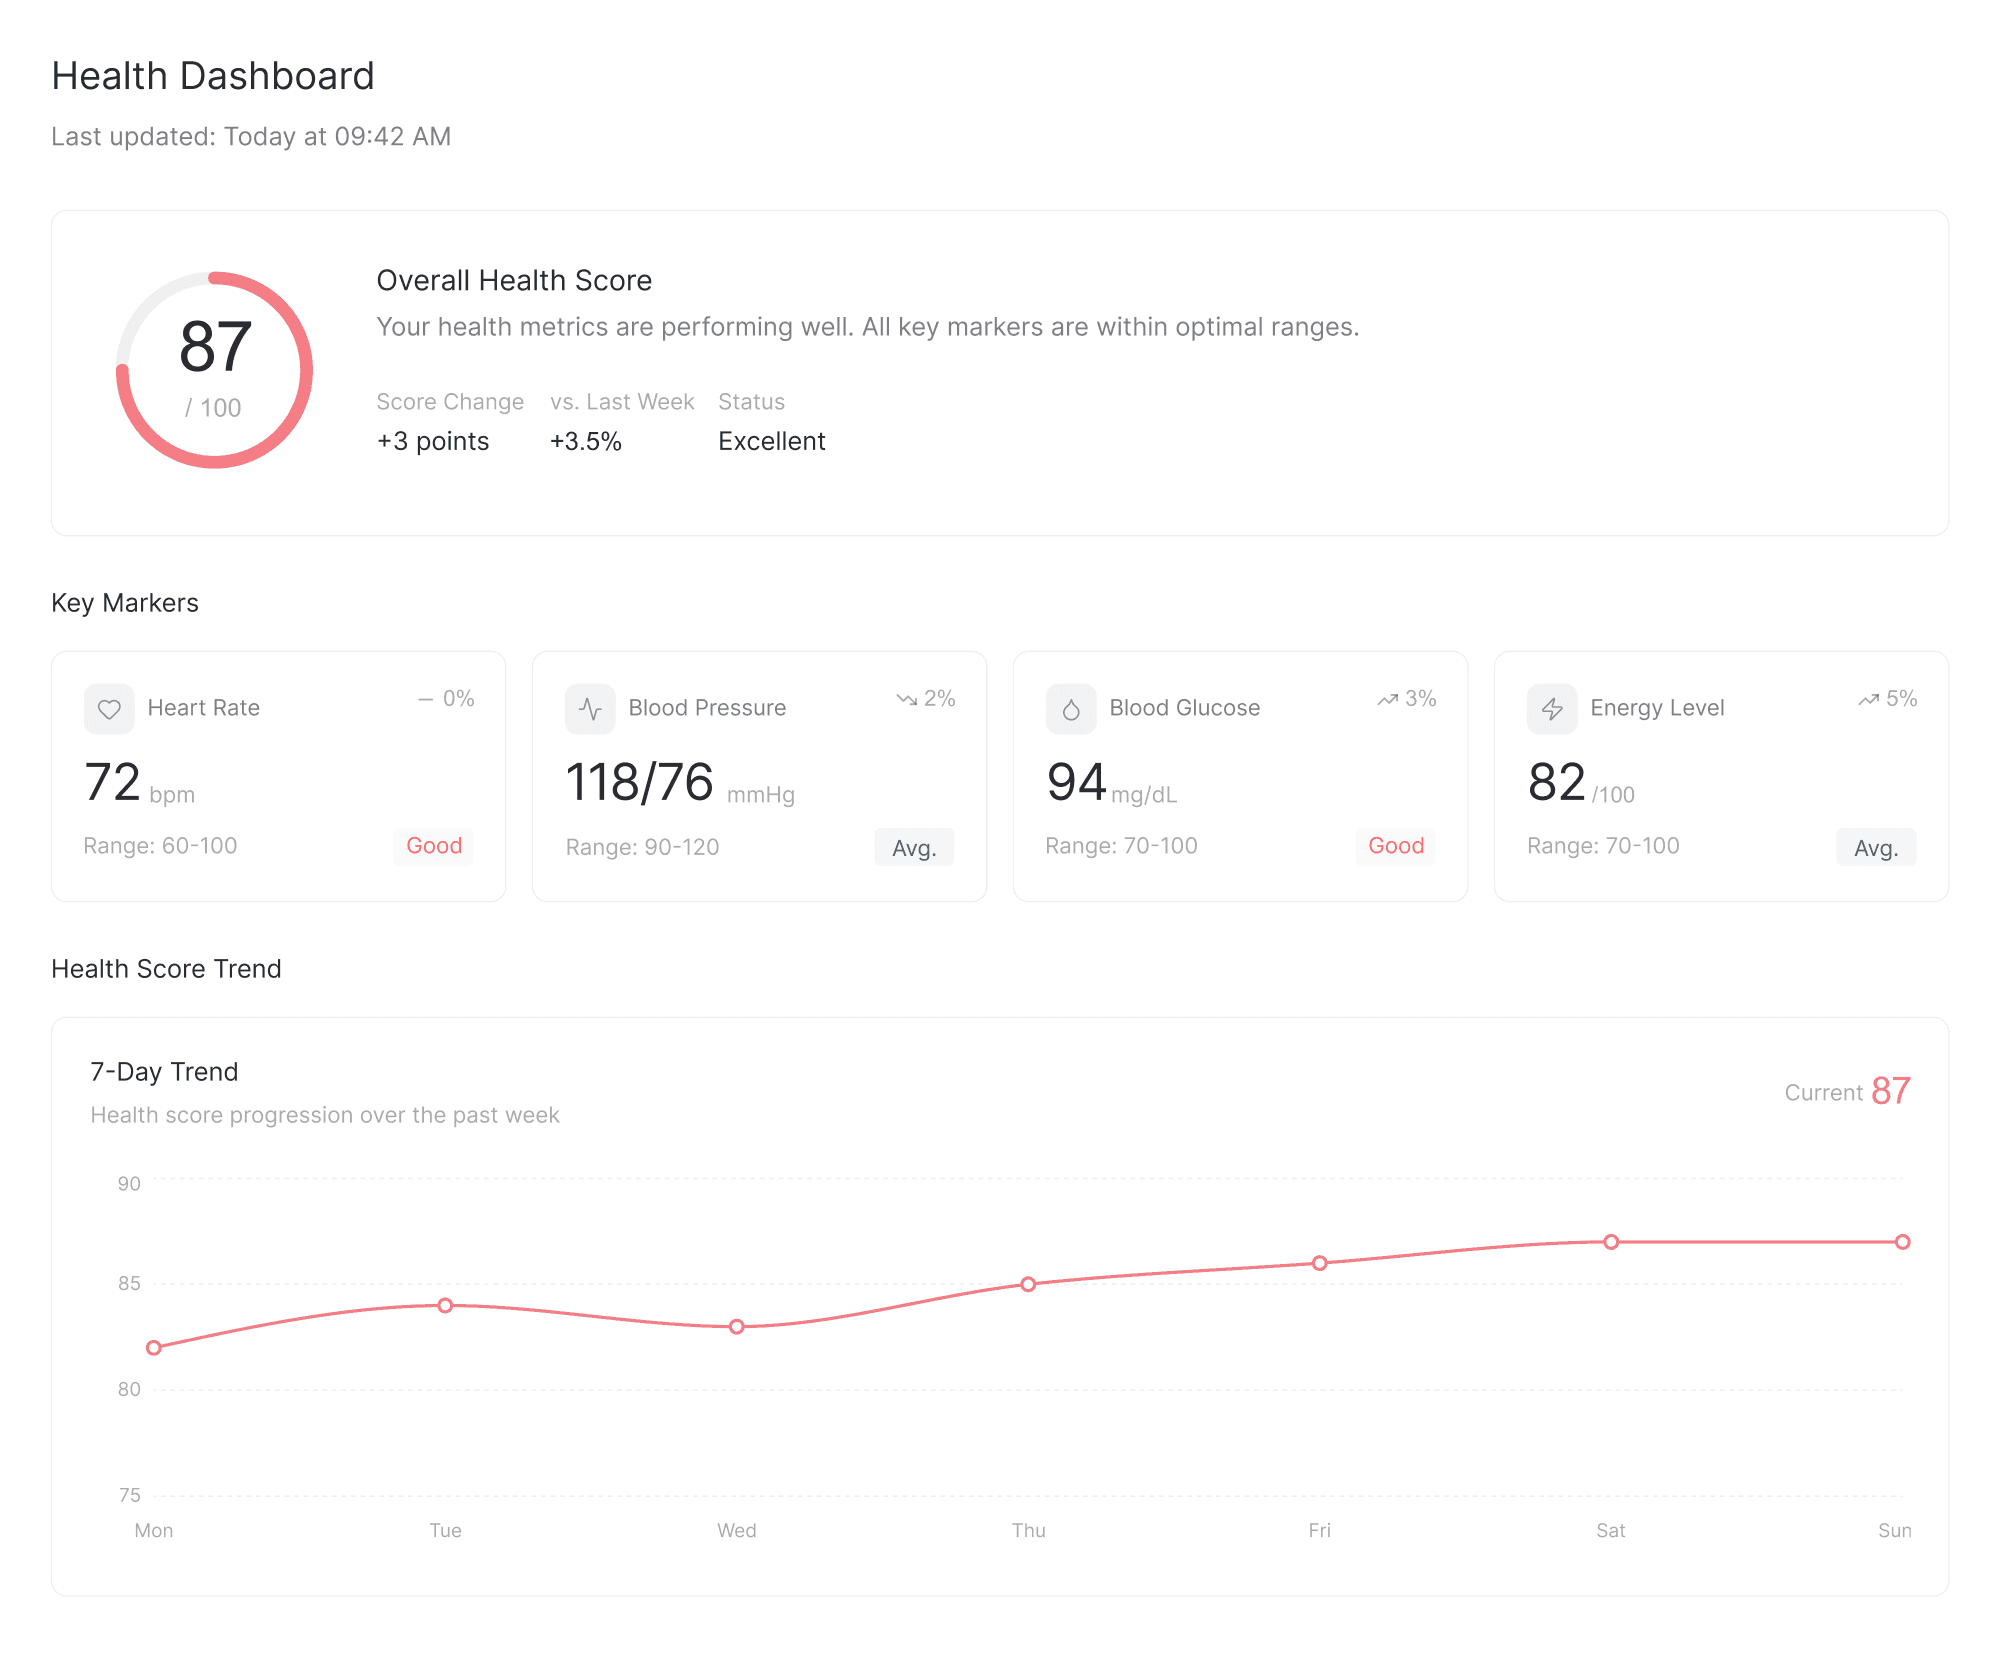Select the 7-Day Trend heading
The width and height of the screenshot is (2000, 1654).
point(163,1071)
